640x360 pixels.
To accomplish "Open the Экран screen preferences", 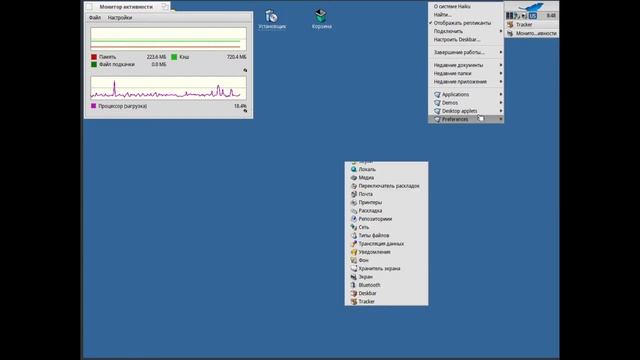I will click(x=386, y=277).
